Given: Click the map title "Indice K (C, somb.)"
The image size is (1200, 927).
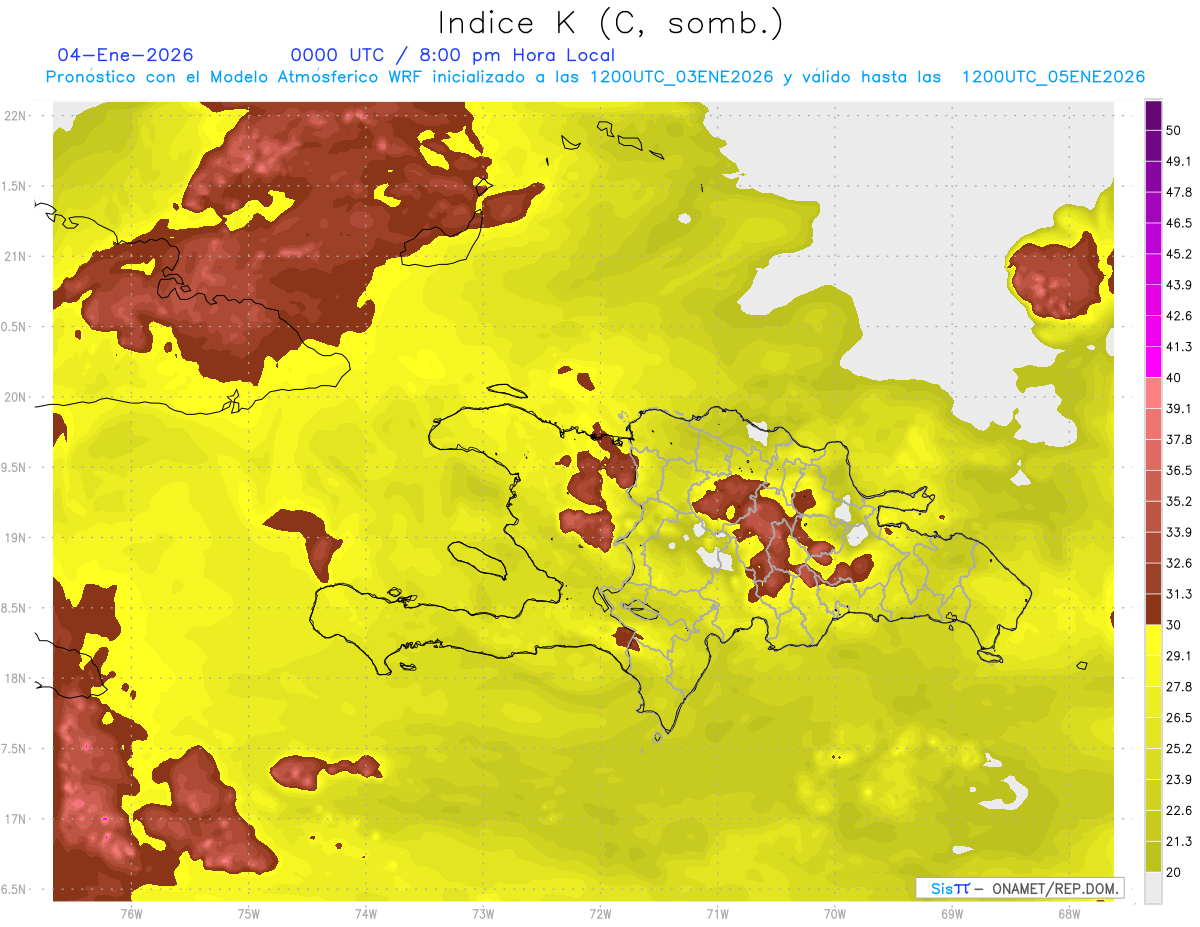Looking at the screenshot, I should point(611,24).
